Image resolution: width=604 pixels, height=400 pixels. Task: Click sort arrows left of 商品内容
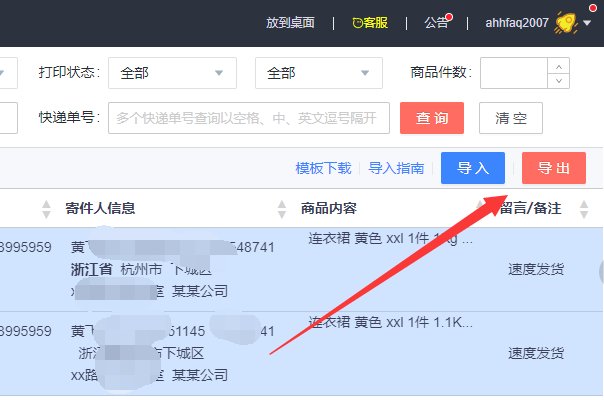282,209
